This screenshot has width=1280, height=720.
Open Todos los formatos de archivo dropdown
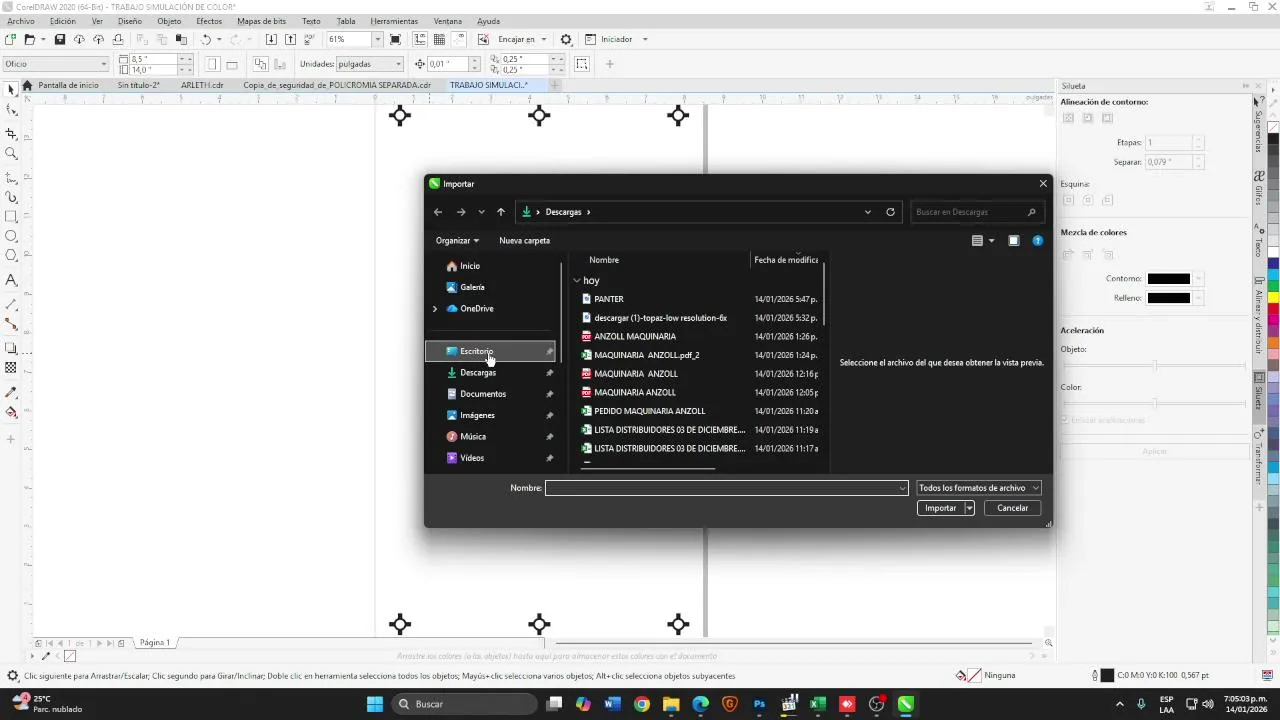979,488
